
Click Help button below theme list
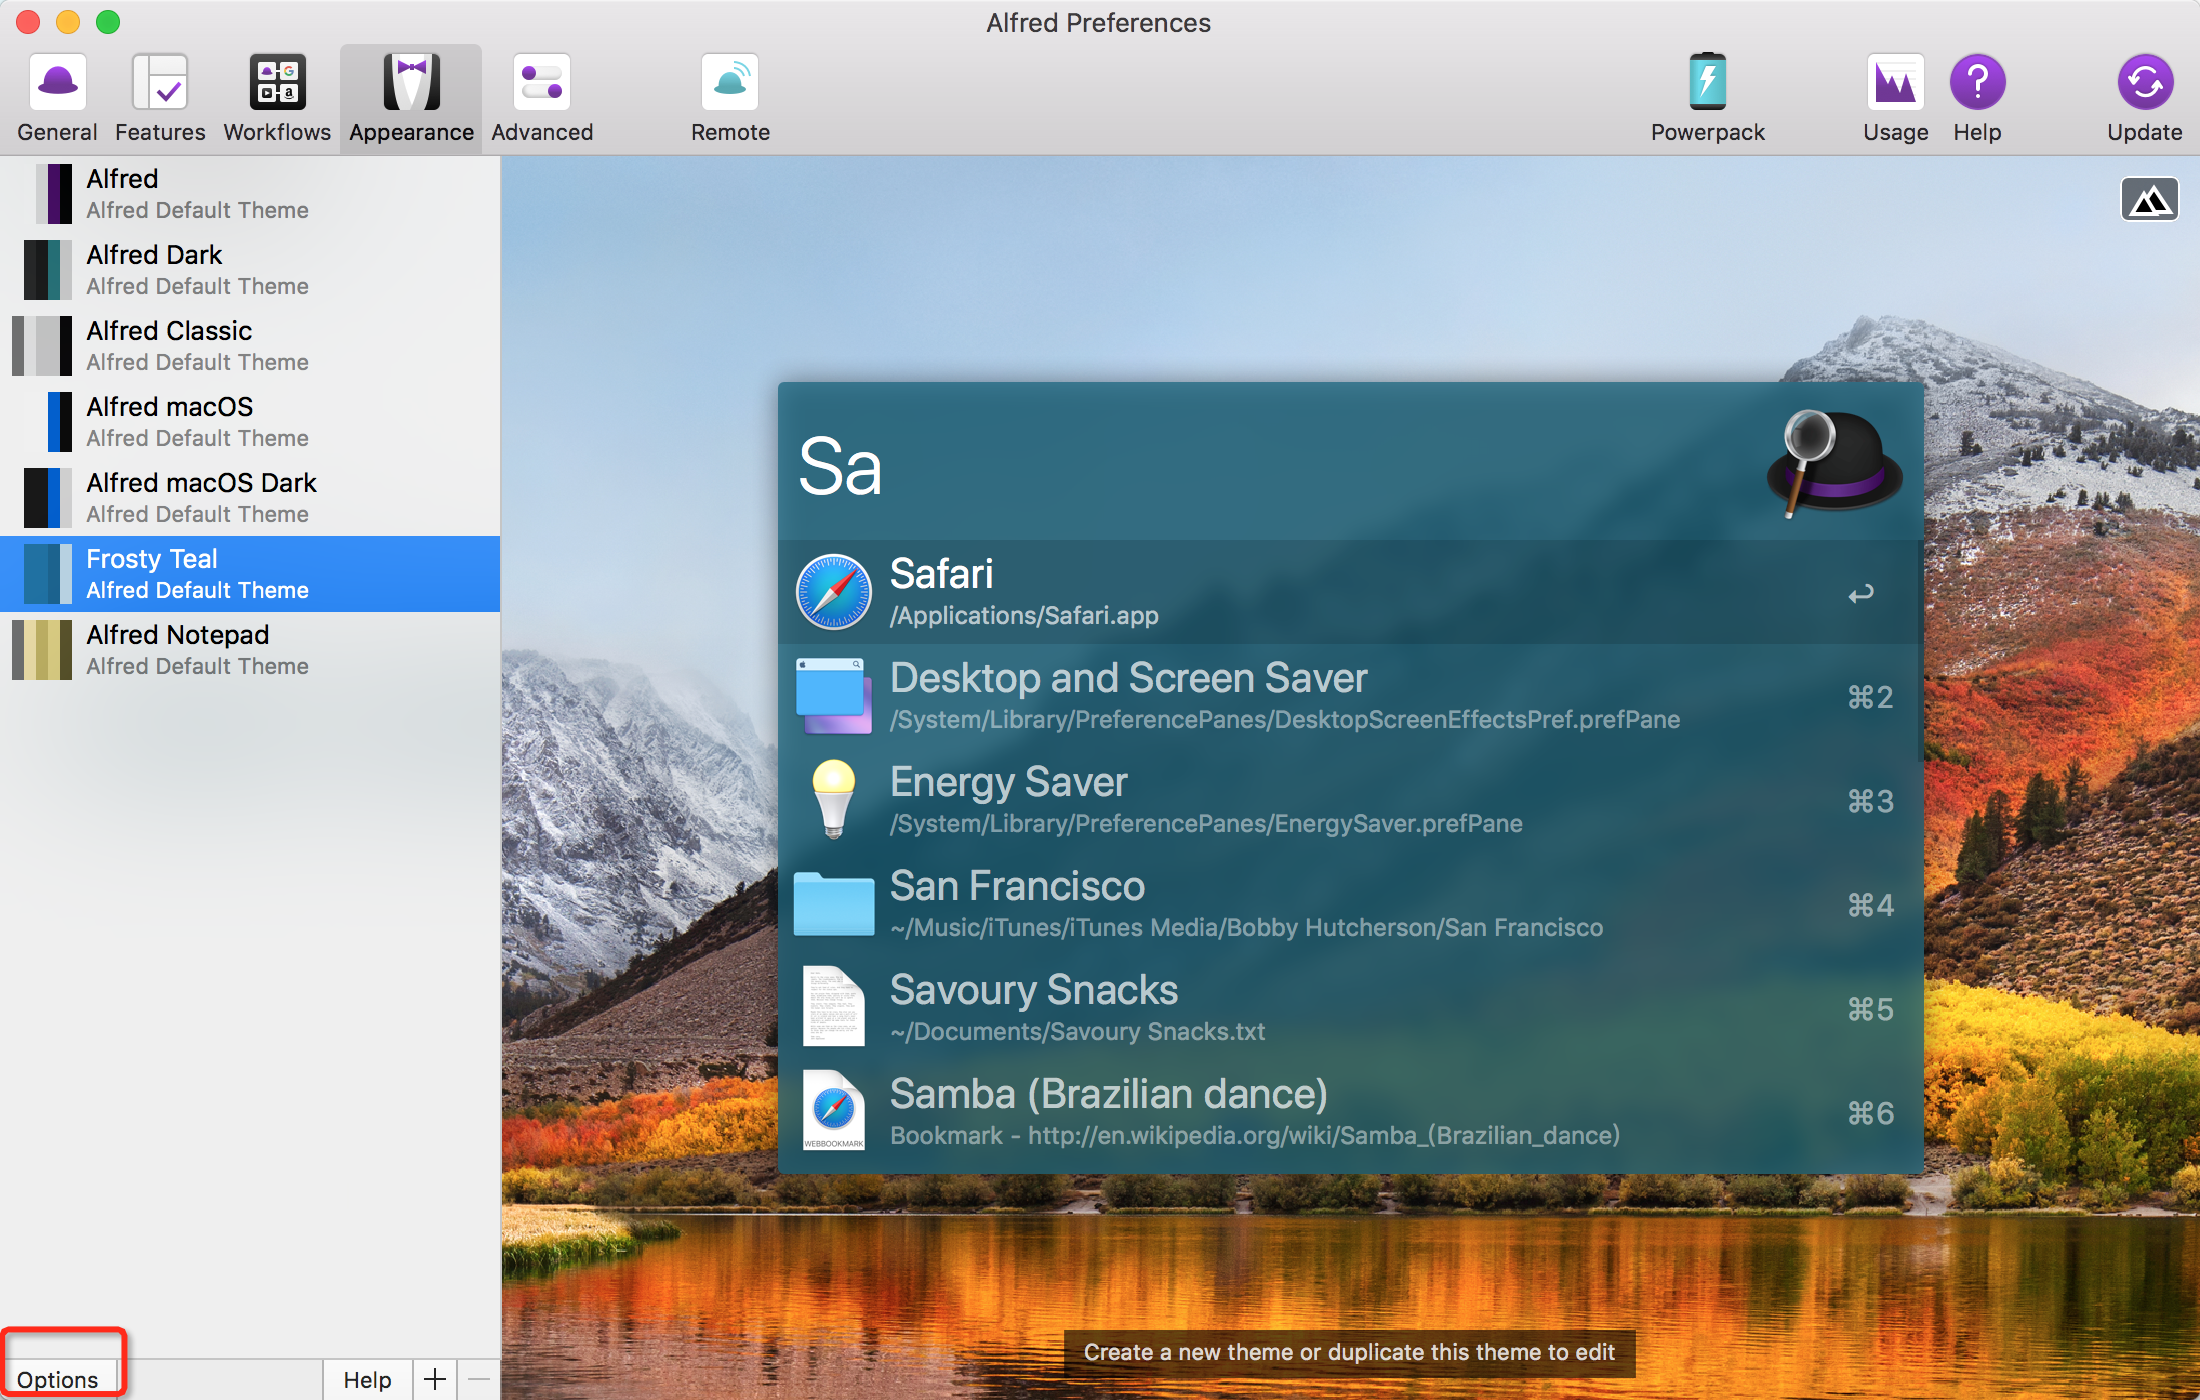click(367, 1379)
